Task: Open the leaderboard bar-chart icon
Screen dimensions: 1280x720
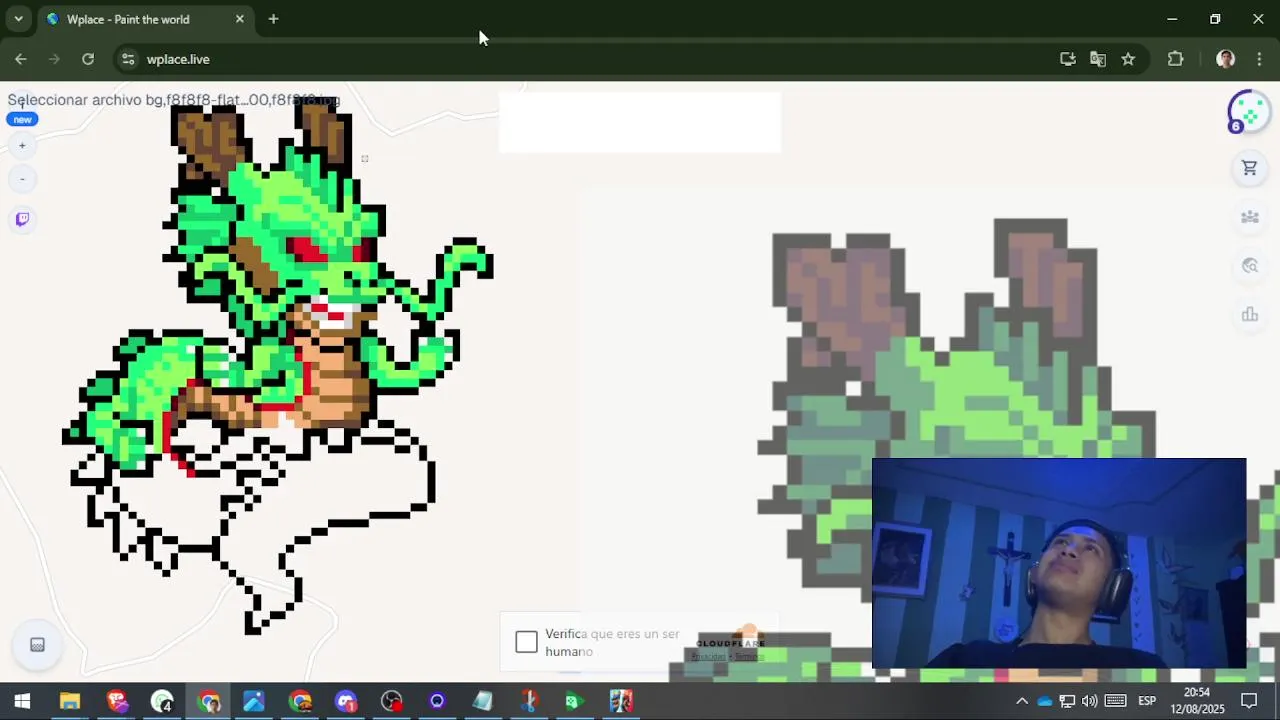Action: coord(1249,315)
